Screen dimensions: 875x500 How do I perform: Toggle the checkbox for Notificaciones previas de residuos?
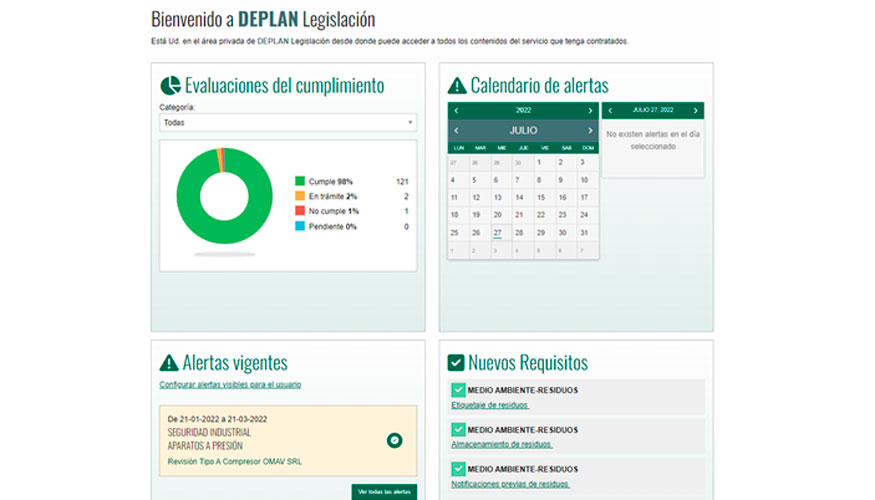tap(458, 469)
